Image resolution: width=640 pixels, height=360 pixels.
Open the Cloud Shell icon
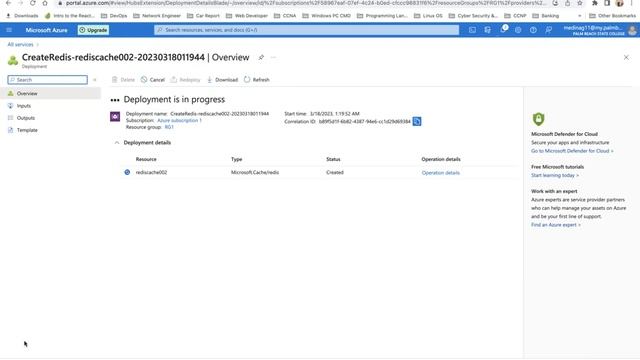(472, 30)
